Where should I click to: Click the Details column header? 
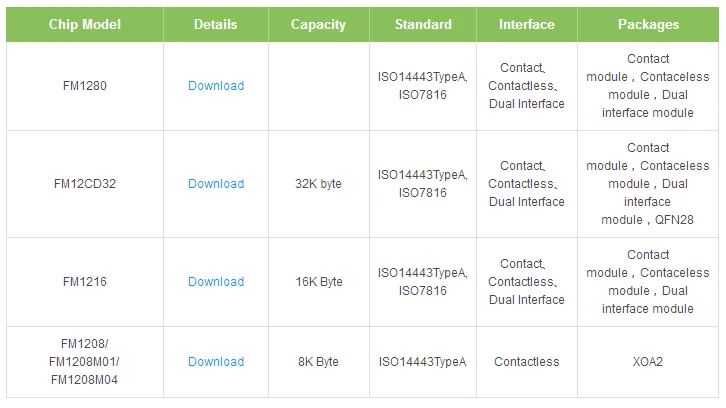click(216, 25)
